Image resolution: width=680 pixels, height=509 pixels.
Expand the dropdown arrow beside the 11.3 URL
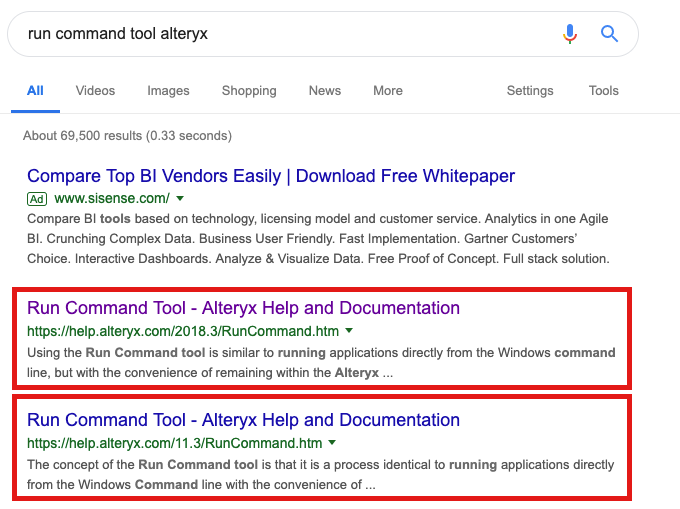332,443
